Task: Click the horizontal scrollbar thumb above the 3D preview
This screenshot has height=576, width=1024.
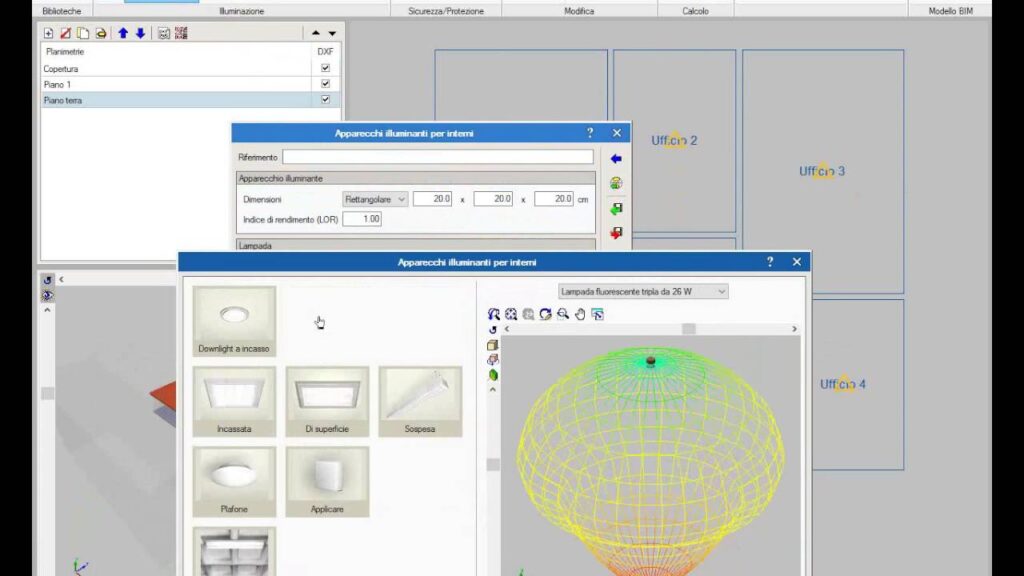Action: (x=688, y=329)
